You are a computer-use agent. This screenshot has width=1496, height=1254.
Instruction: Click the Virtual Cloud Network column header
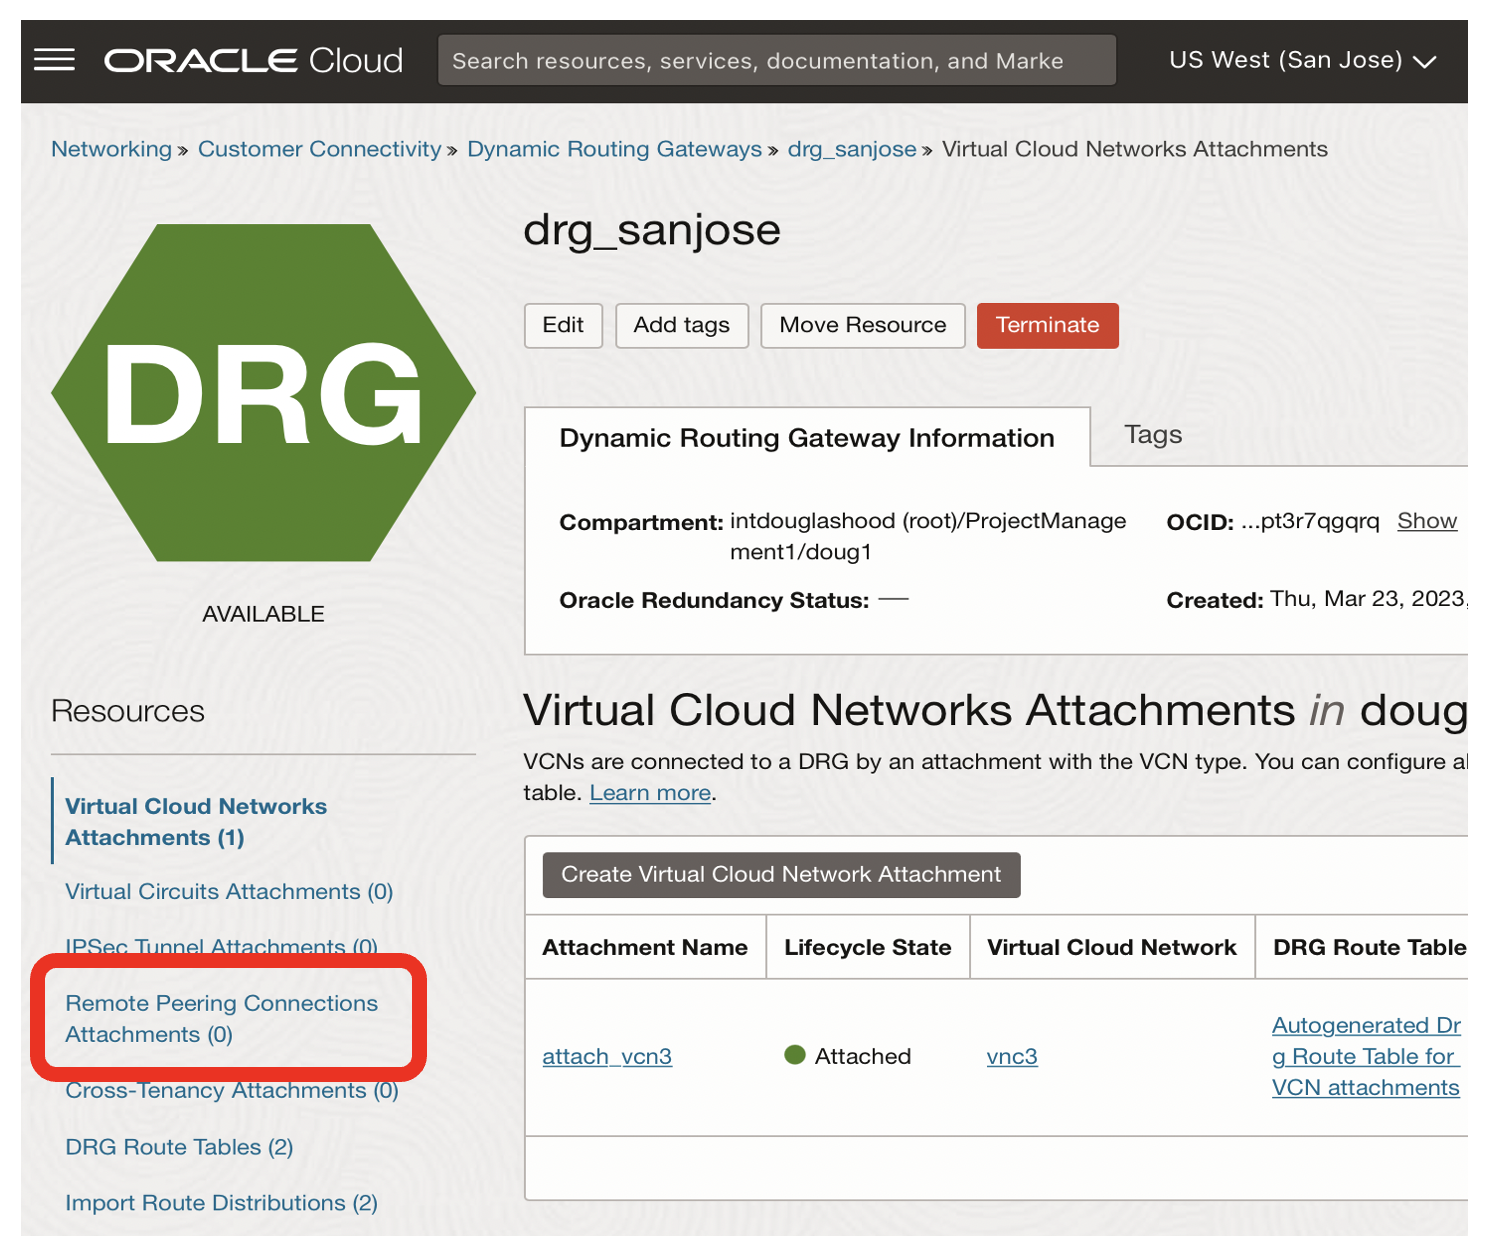point(1112,947)
